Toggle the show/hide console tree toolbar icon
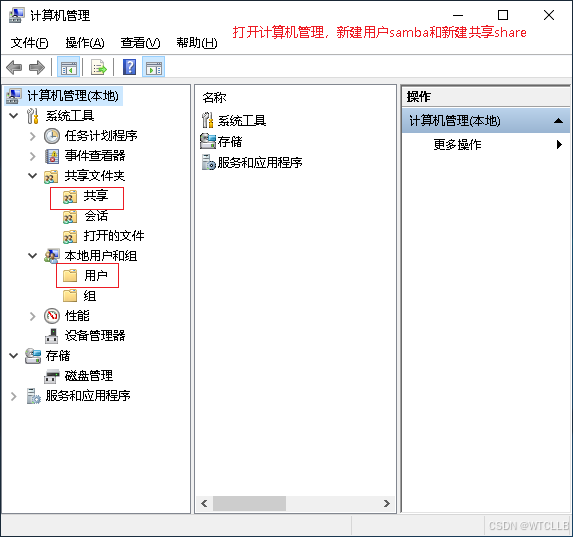The image size is (573, 537). [x=68, y=68]
